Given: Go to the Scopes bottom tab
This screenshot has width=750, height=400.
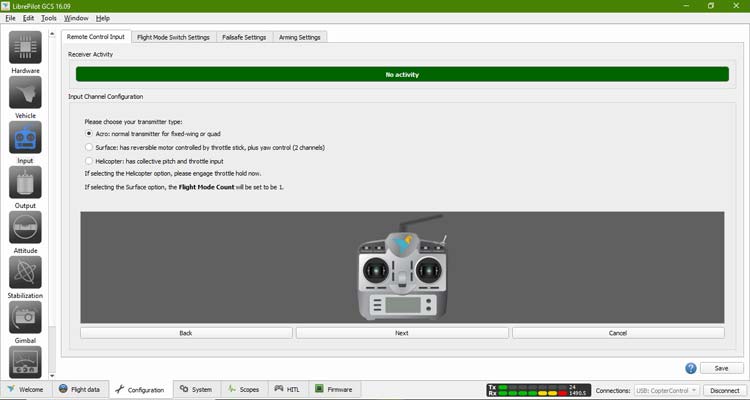Looking at the screenshot, I should pos(243,389).
